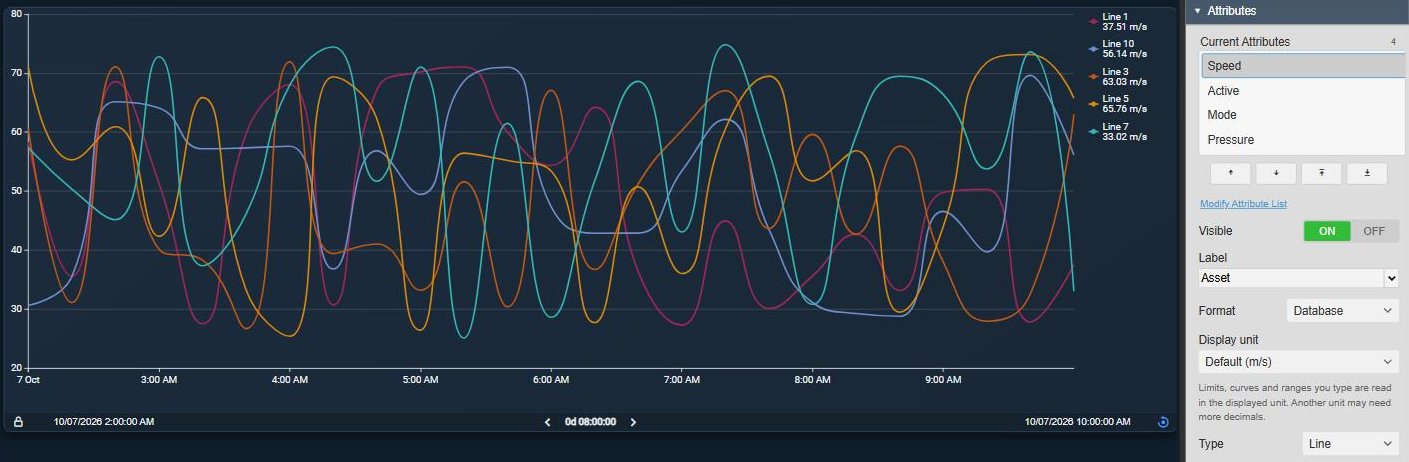Screen dimensions: 1409x462
Task: Click the refresh icon beside end time
Action: 1163,422
